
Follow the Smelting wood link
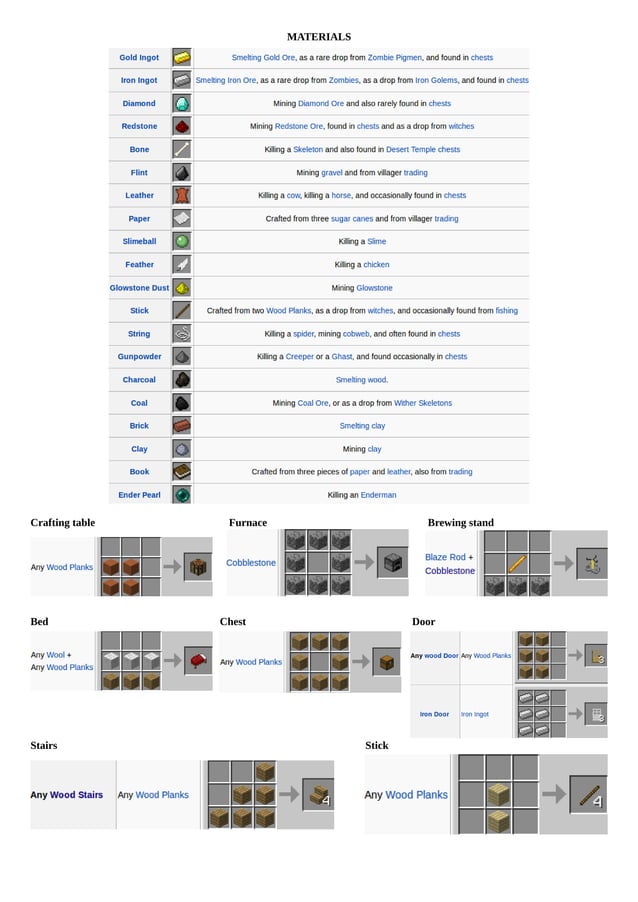coord(362,380)
